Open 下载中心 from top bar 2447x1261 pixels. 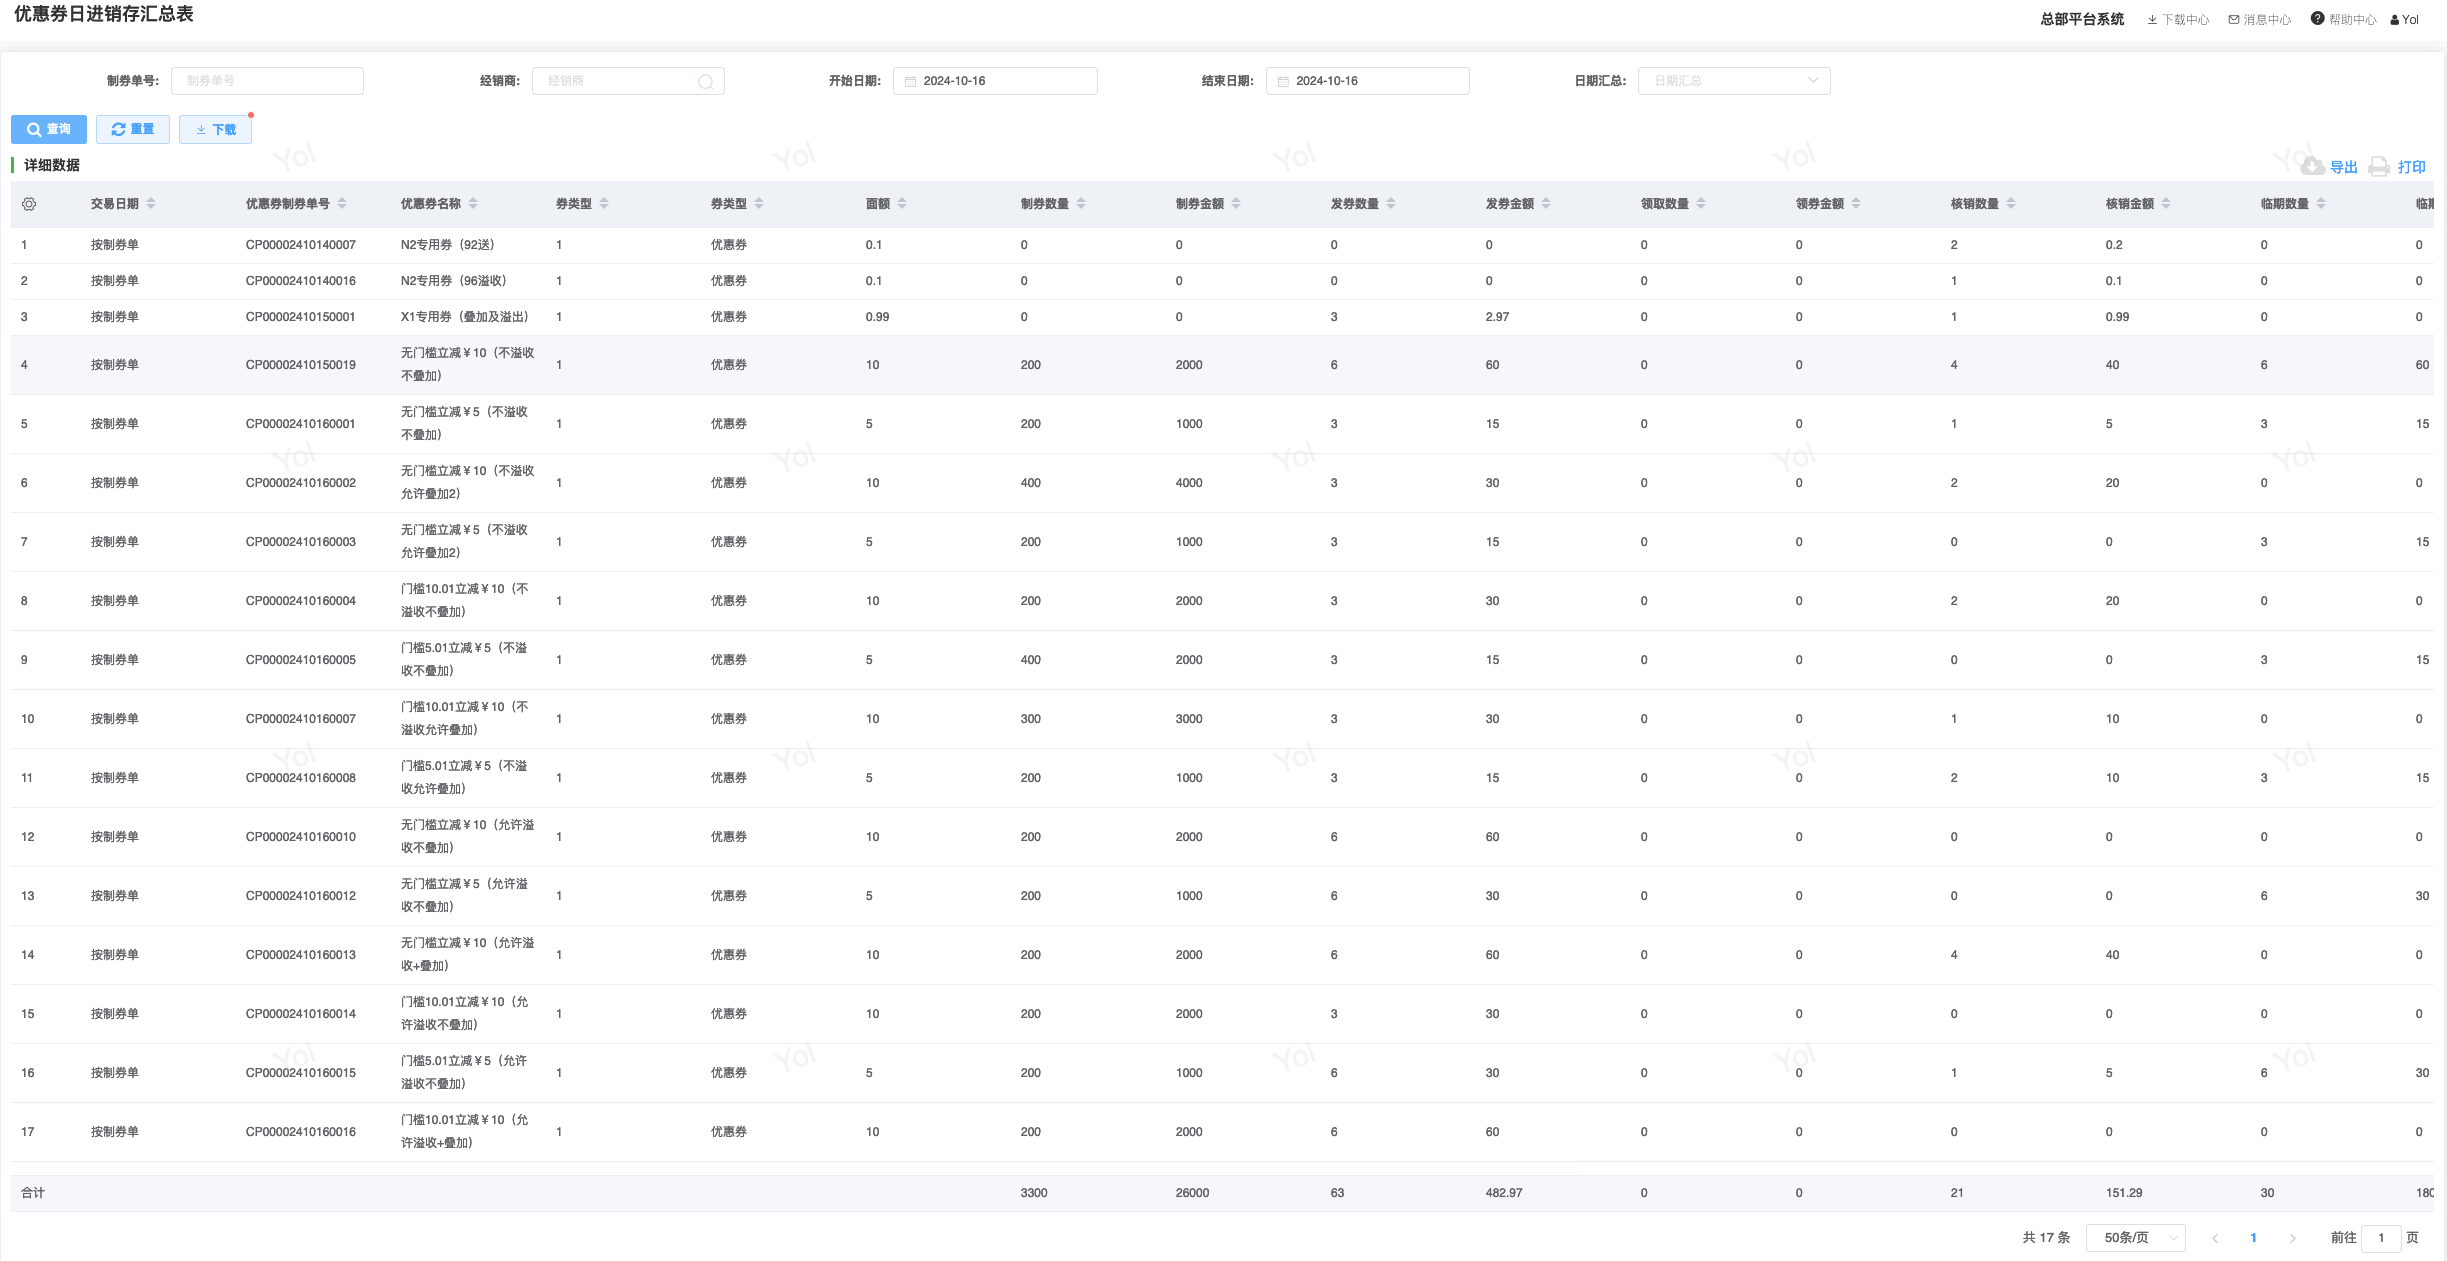coord(2178,20)
